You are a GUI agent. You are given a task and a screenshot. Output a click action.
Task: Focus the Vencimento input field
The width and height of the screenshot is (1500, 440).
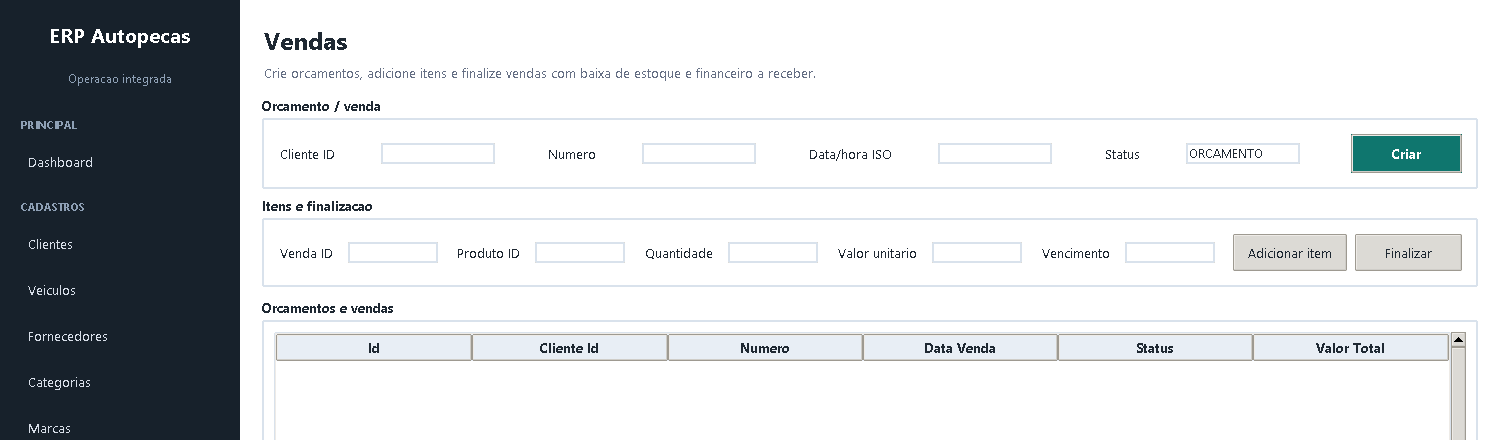[x=1170, y=253]
